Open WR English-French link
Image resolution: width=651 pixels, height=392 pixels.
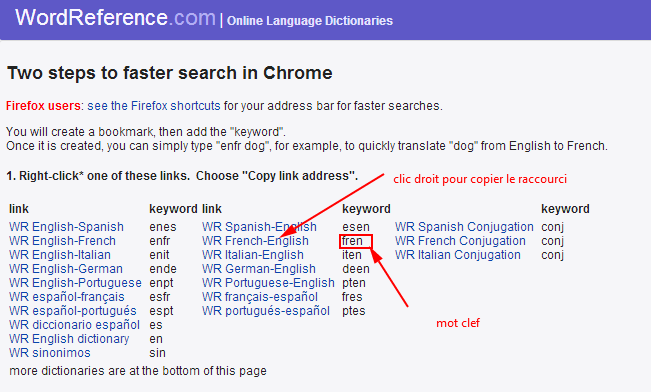(x=62, y=241)
